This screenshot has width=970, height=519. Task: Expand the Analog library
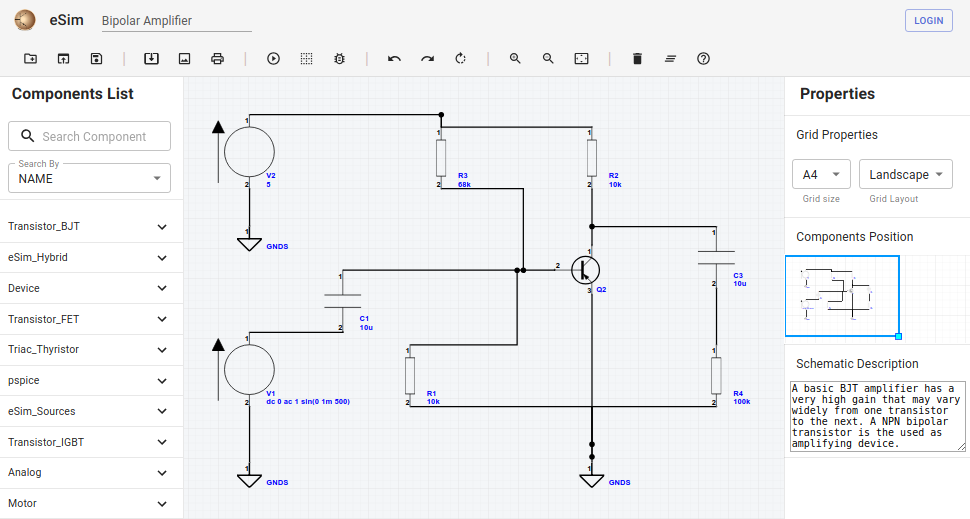tap(92, 473)
